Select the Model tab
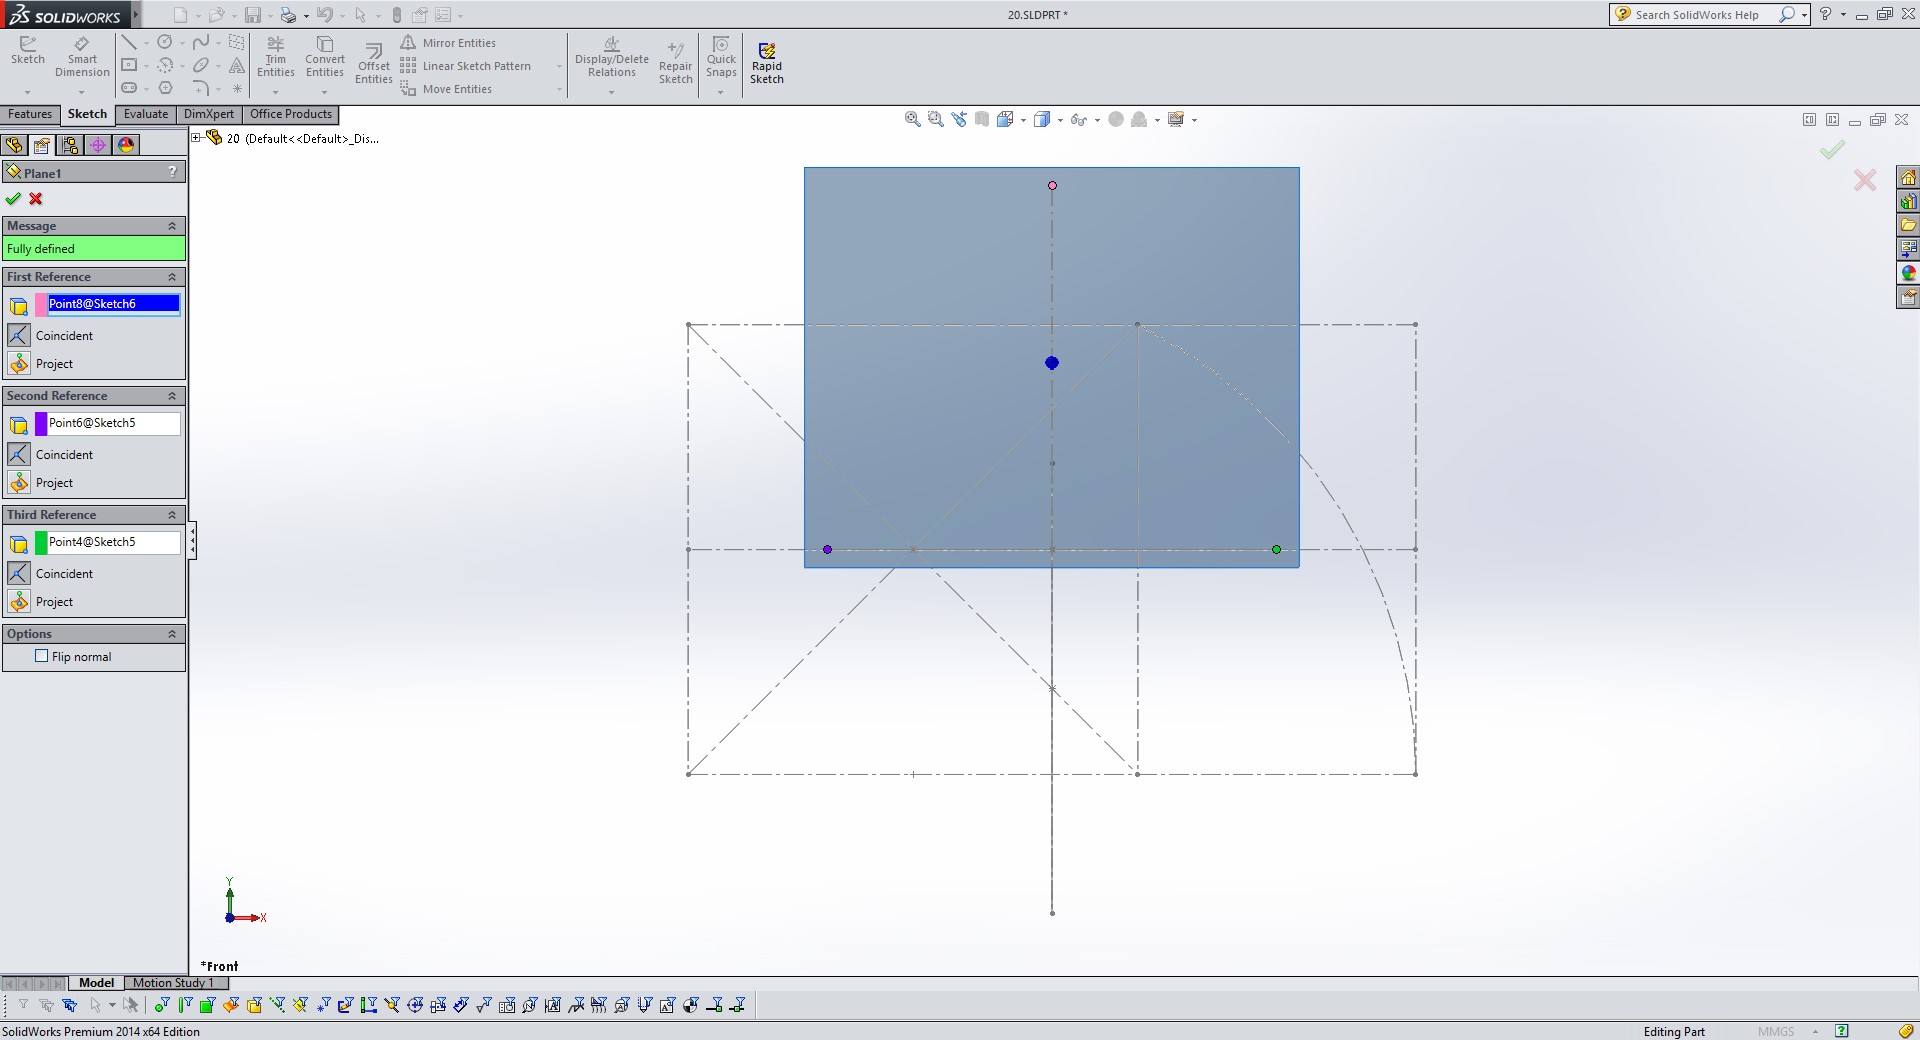Image resolution: width=1920 pixels, height=1040 pixels. pyautogui.click(x=97, y=983)
